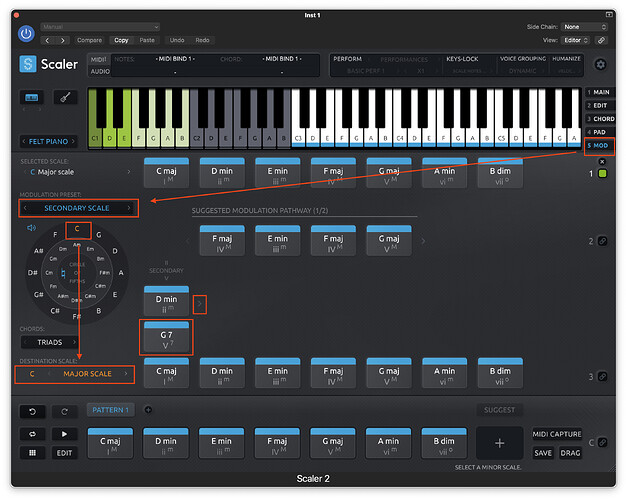Click Undo in plugin header
This screenshot has height=500, width=626.
pyautogui.click(x=177, y=40)
